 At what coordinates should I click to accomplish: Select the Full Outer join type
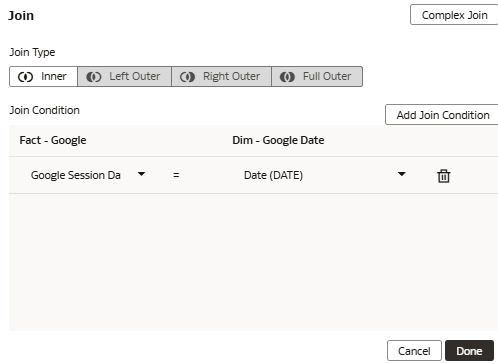click(x=317, y=76)
